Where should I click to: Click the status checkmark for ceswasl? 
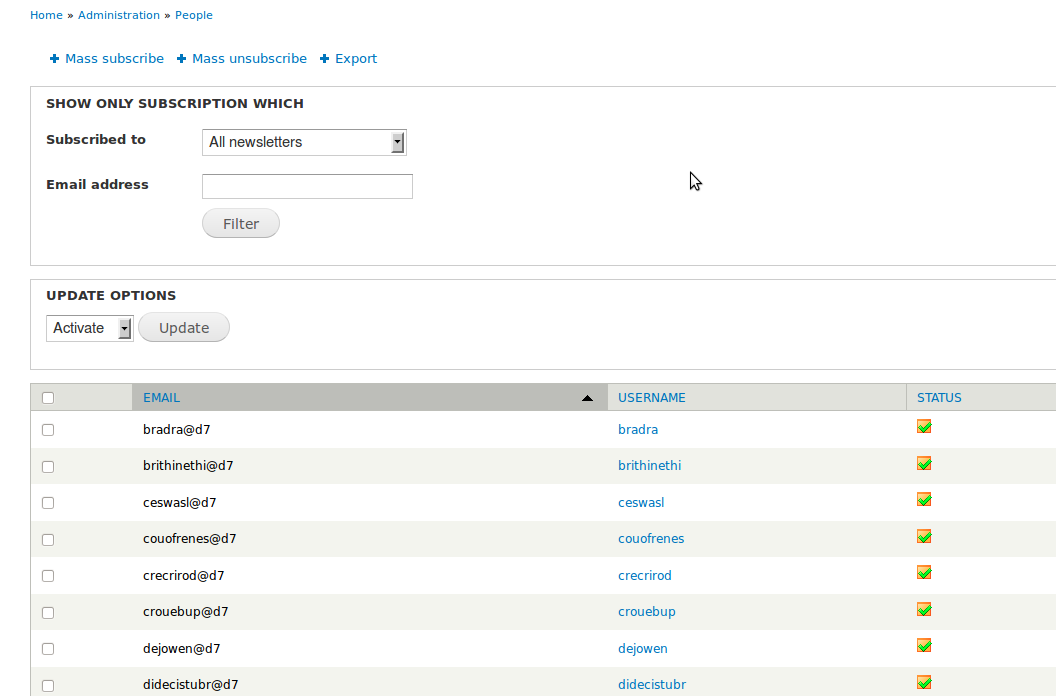924,500
